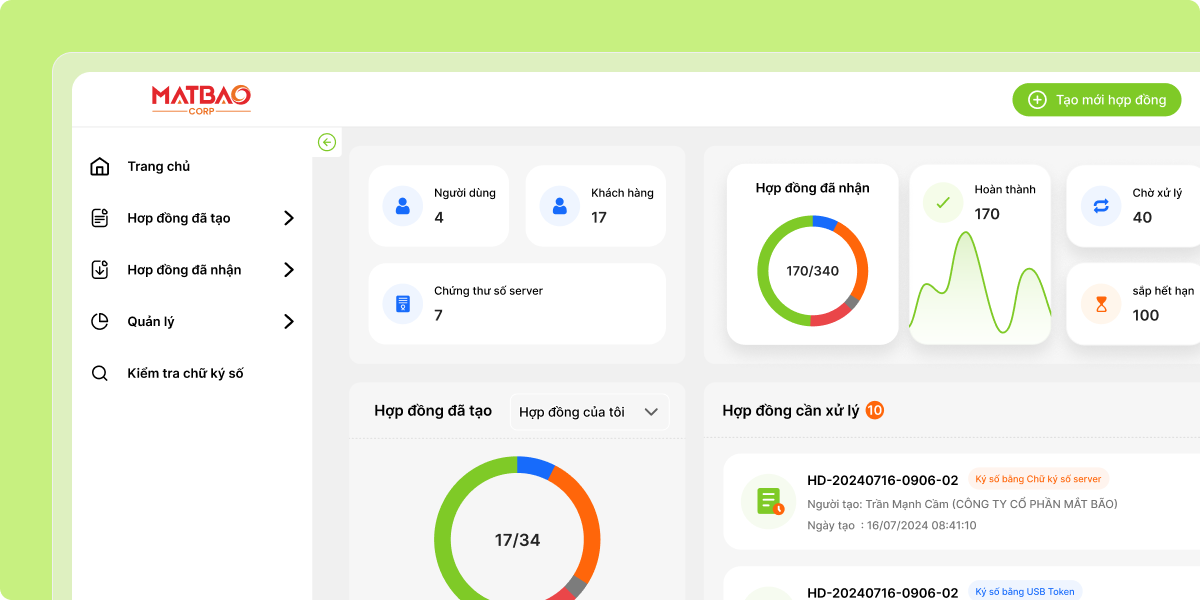Click the orange 10 count badge
The height and width of the screenshot is (600, 1200).
[x=875, y=410]
